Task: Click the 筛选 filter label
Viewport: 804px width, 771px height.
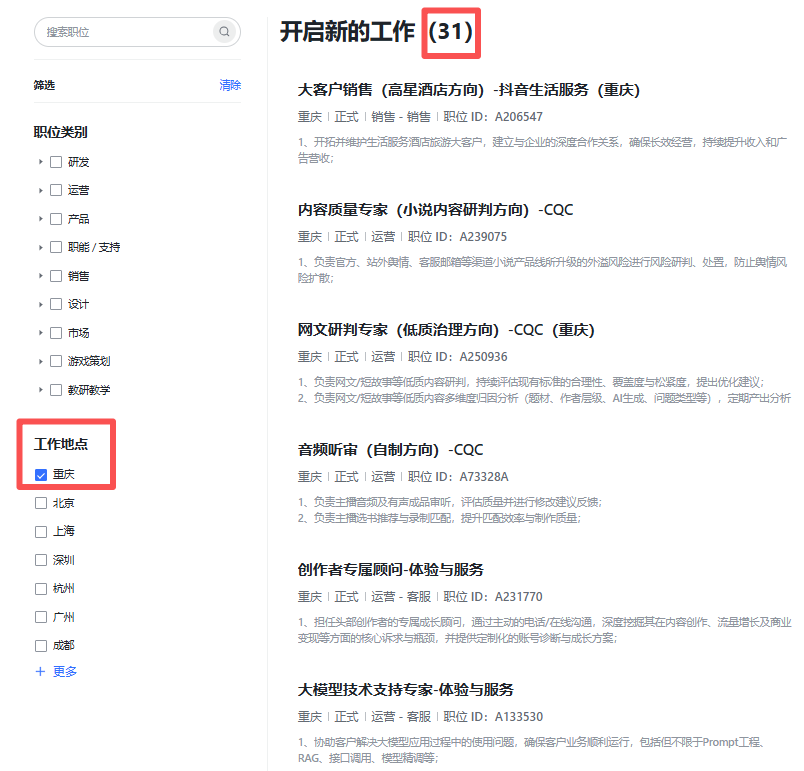Action: click(x=44, y=85)
